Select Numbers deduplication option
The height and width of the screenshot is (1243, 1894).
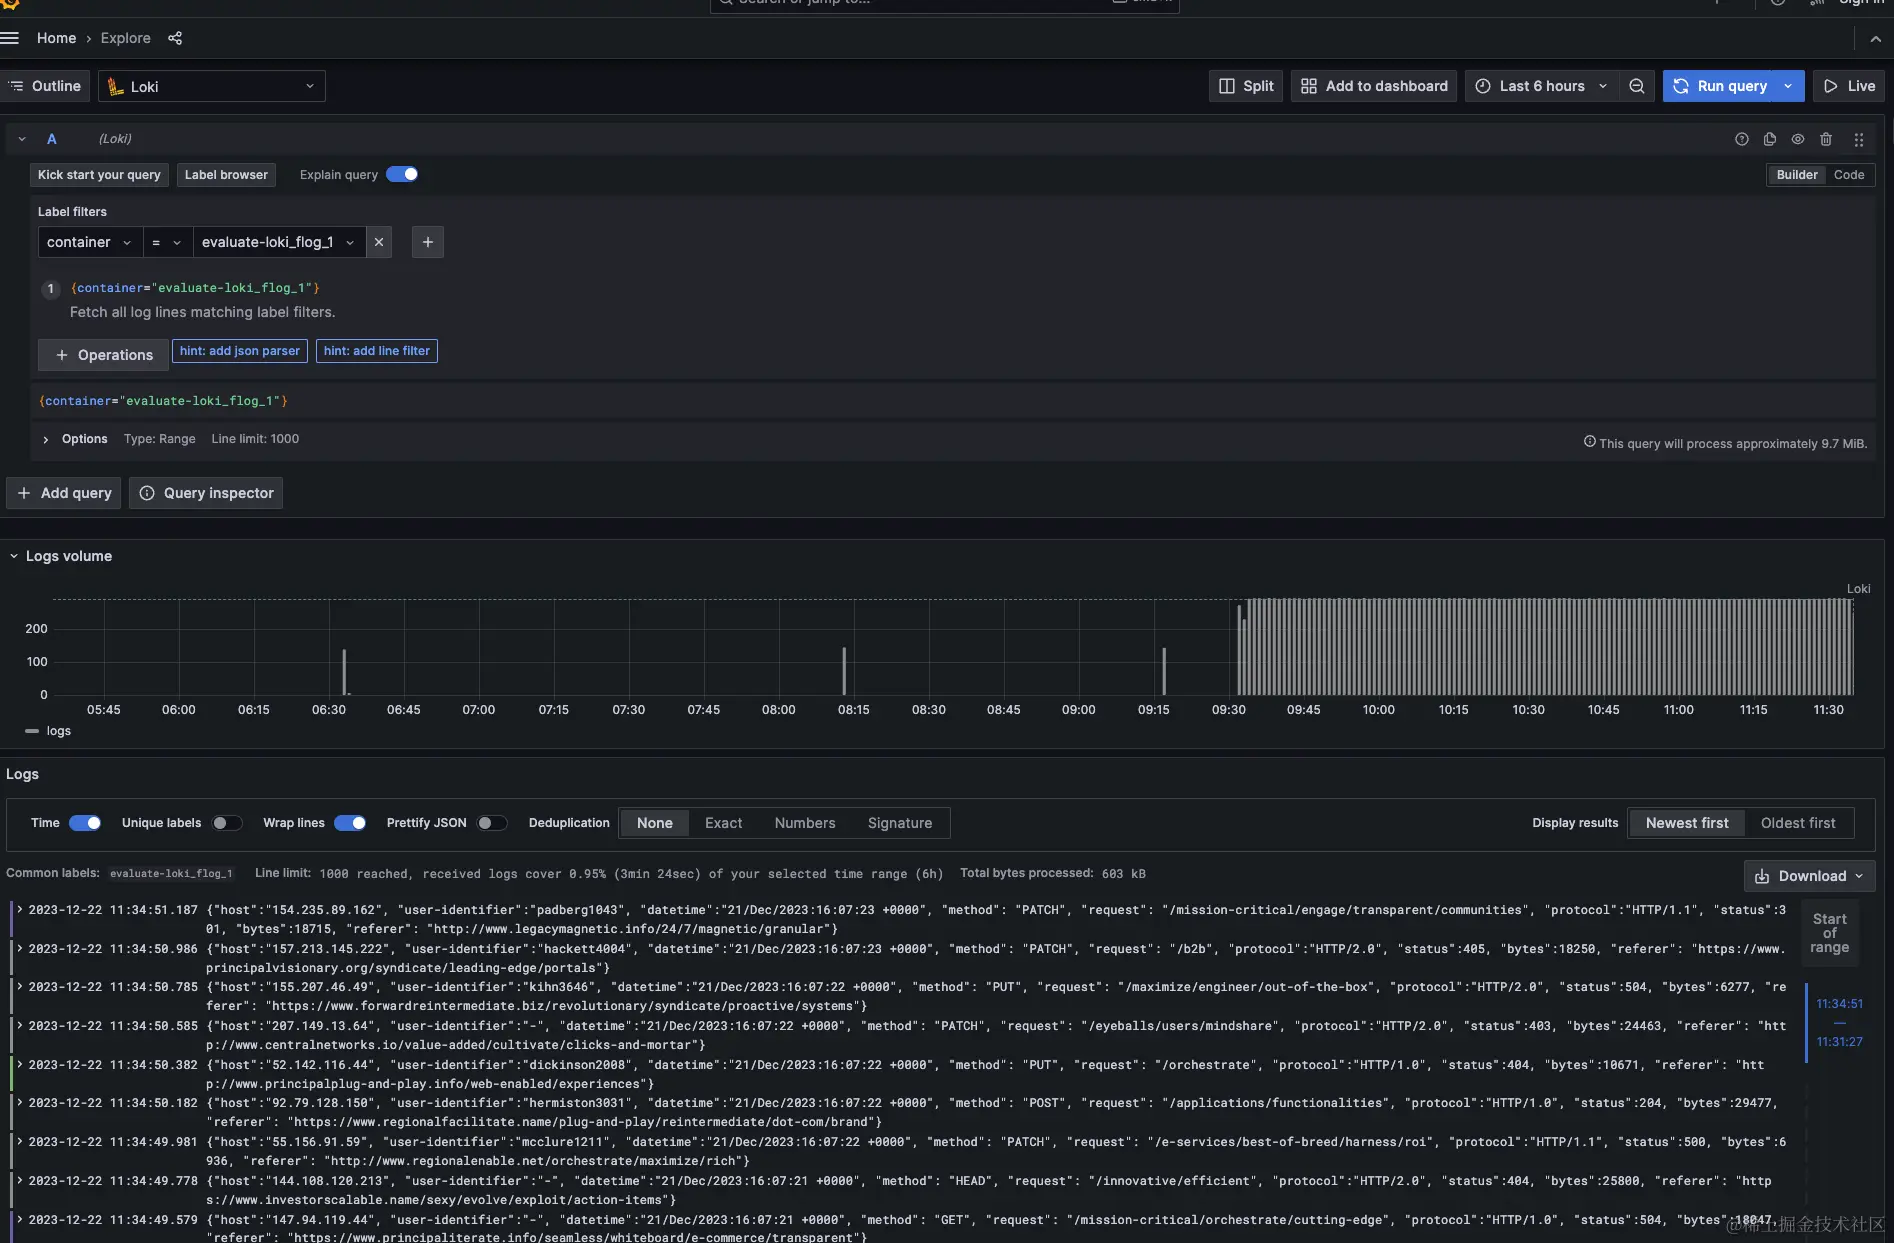[x=804, y=823]
